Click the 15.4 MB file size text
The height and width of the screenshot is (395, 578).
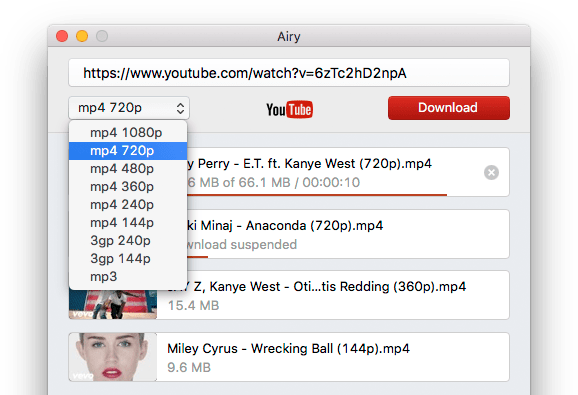(x=194, y=305)
